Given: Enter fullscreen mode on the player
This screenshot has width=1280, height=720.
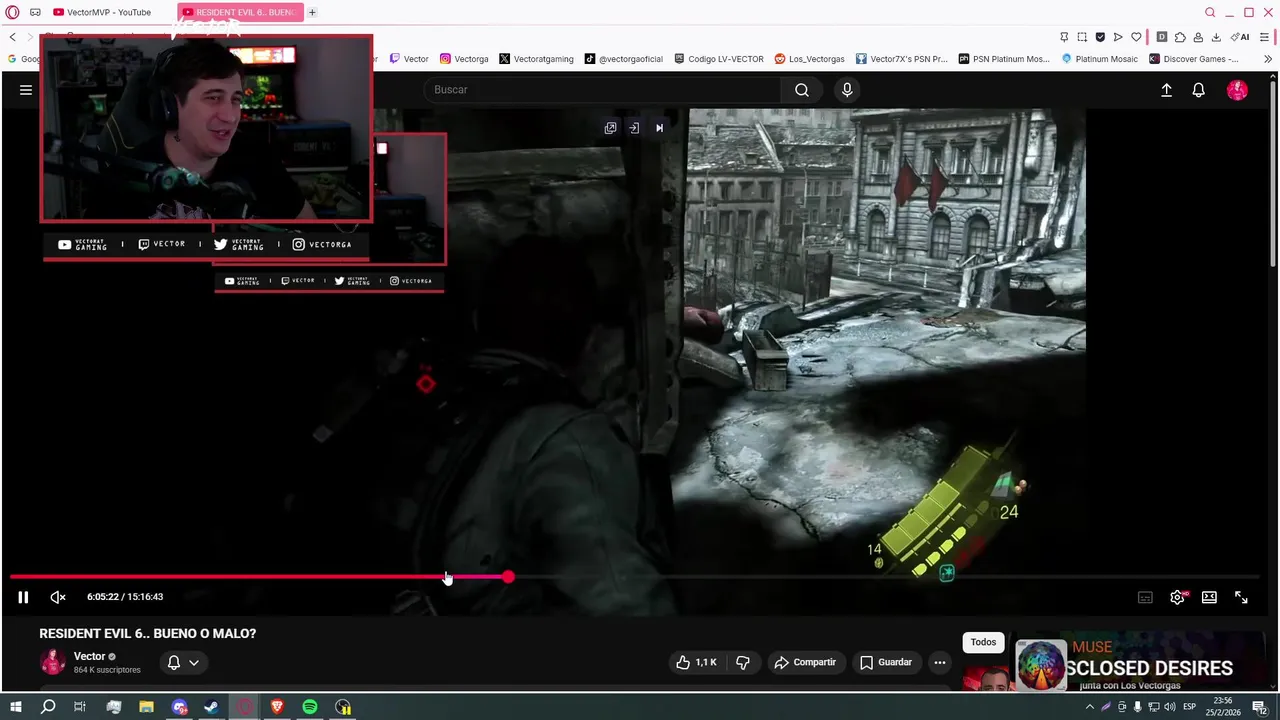Looking at the screenshot, I should pyautogui.click(x=1241, y=597).
